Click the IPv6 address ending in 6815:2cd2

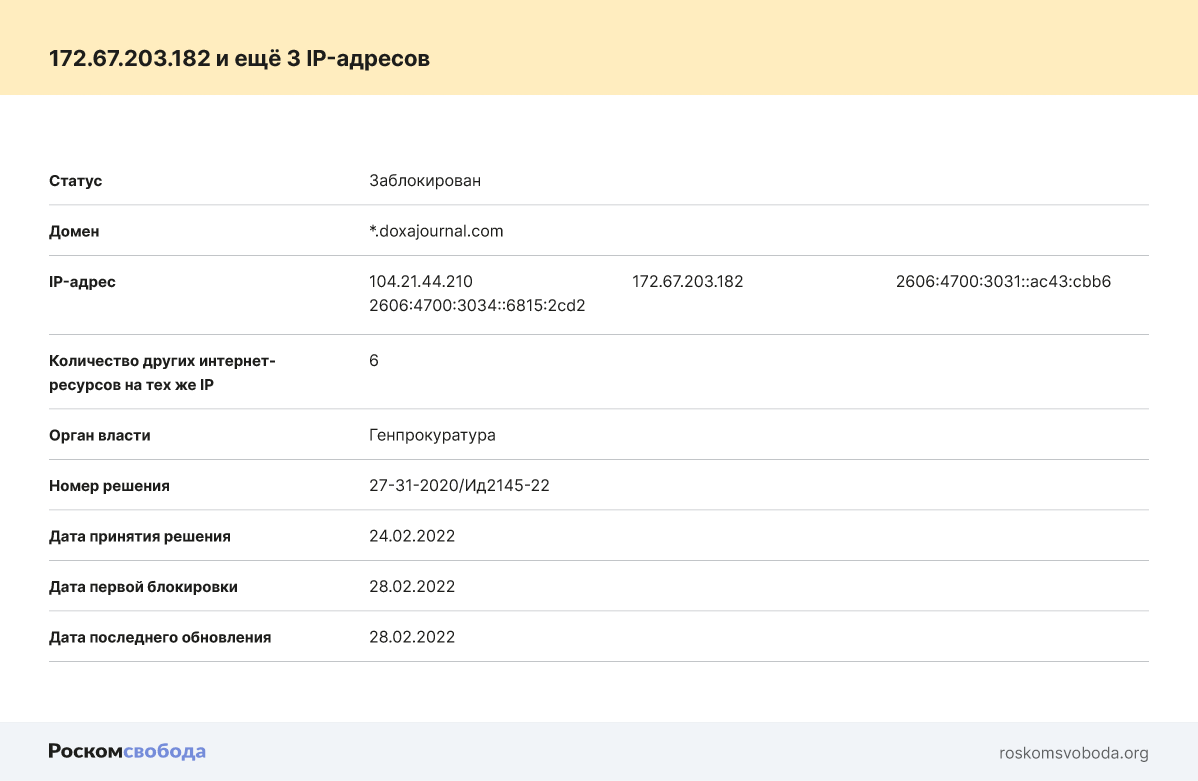point(477,306)
